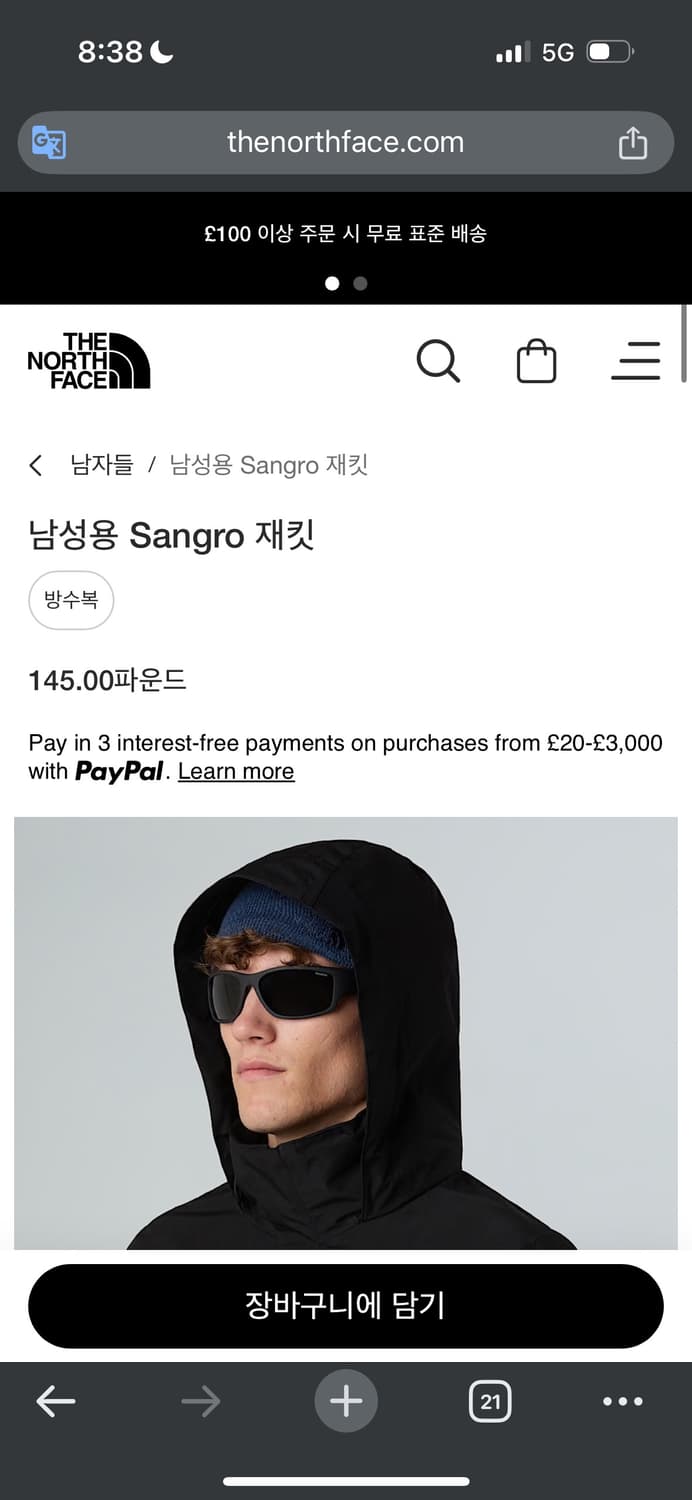Go back with the browser left arrow
Image resolution: width=692 pixels, height=1500 pixels.
(56, 1401)
